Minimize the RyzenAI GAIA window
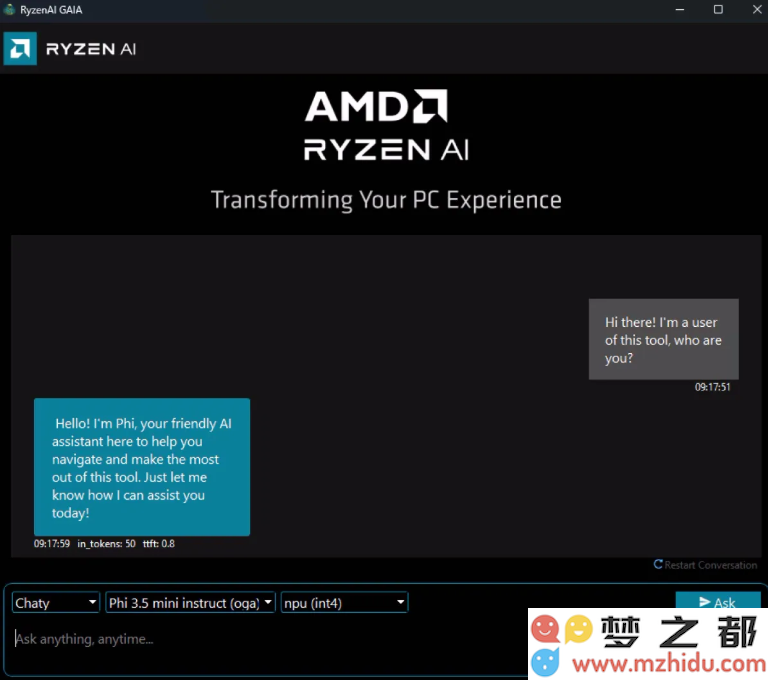768x680 pixels. click(679, 10)
